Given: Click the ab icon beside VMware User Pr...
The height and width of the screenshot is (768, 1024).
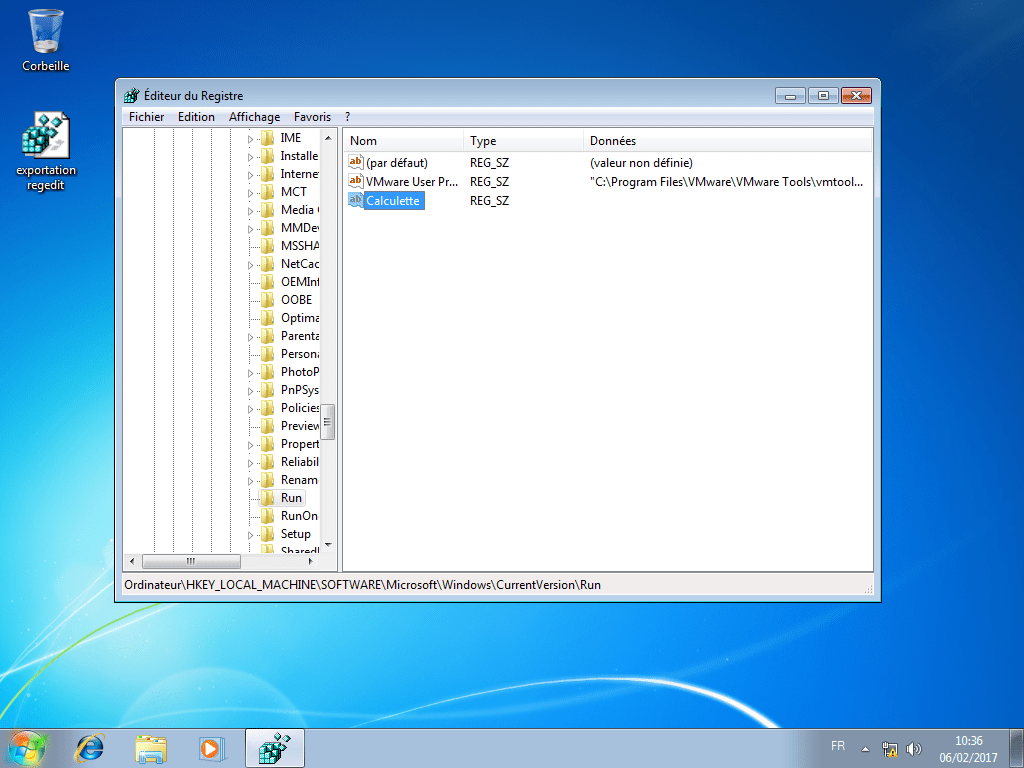Looking at the screenshot, I should click(x=355, y=181).
